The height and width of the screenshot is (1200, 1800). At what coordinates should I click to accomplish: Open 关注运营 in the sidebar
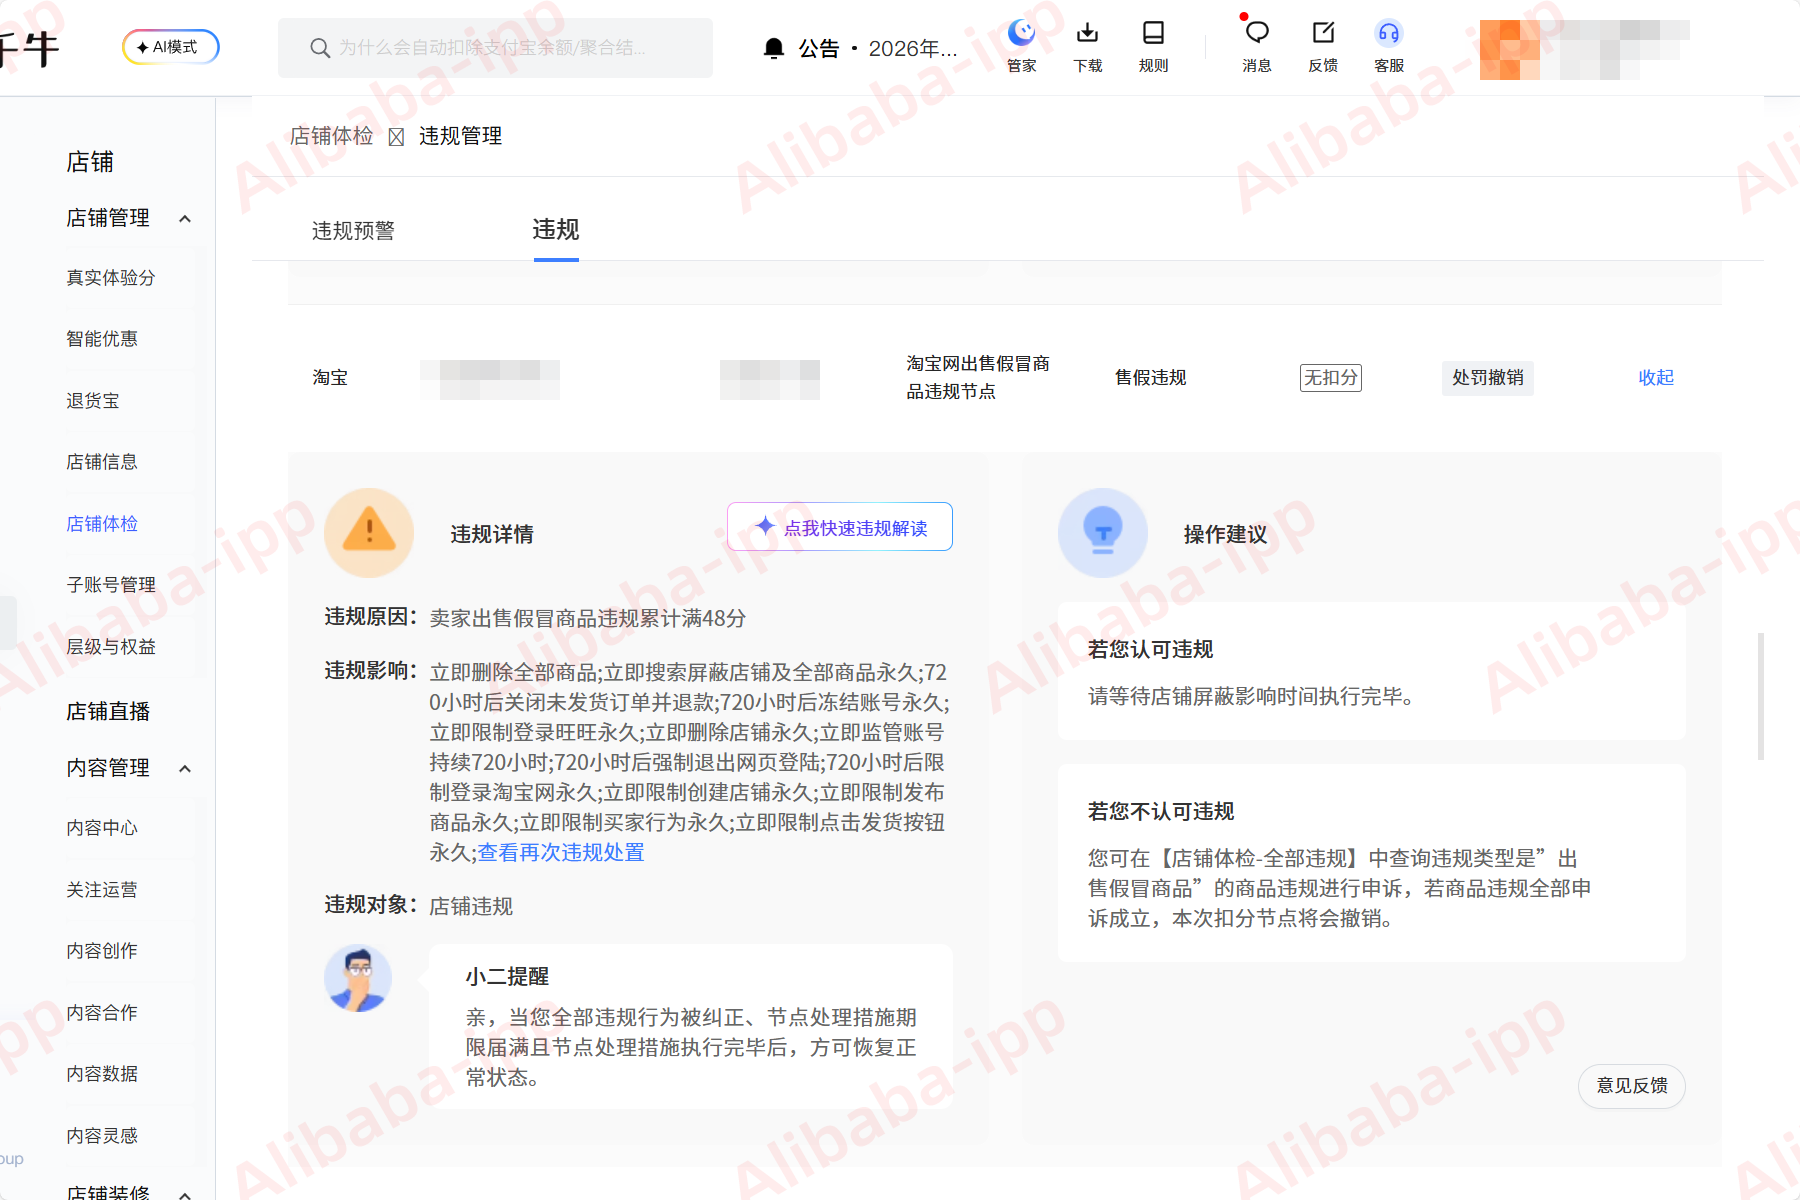(102, 889)
